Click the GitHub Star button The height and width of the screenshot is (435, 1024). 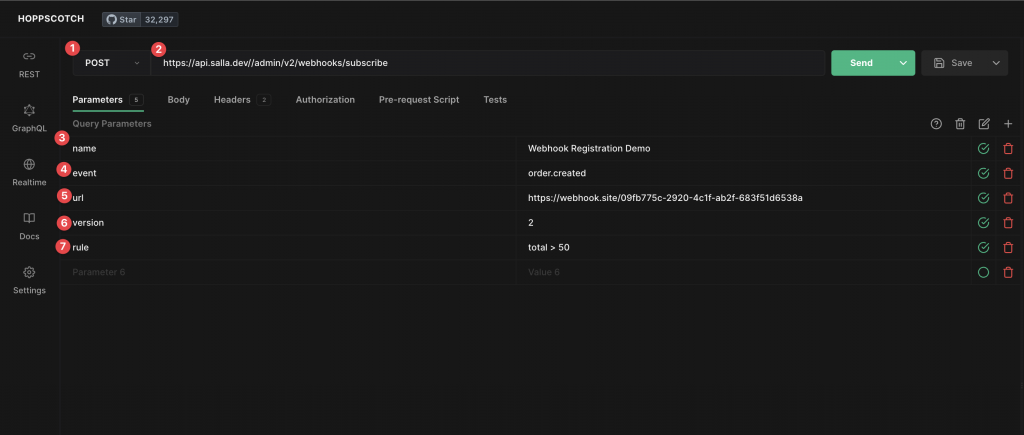point(122,20)
